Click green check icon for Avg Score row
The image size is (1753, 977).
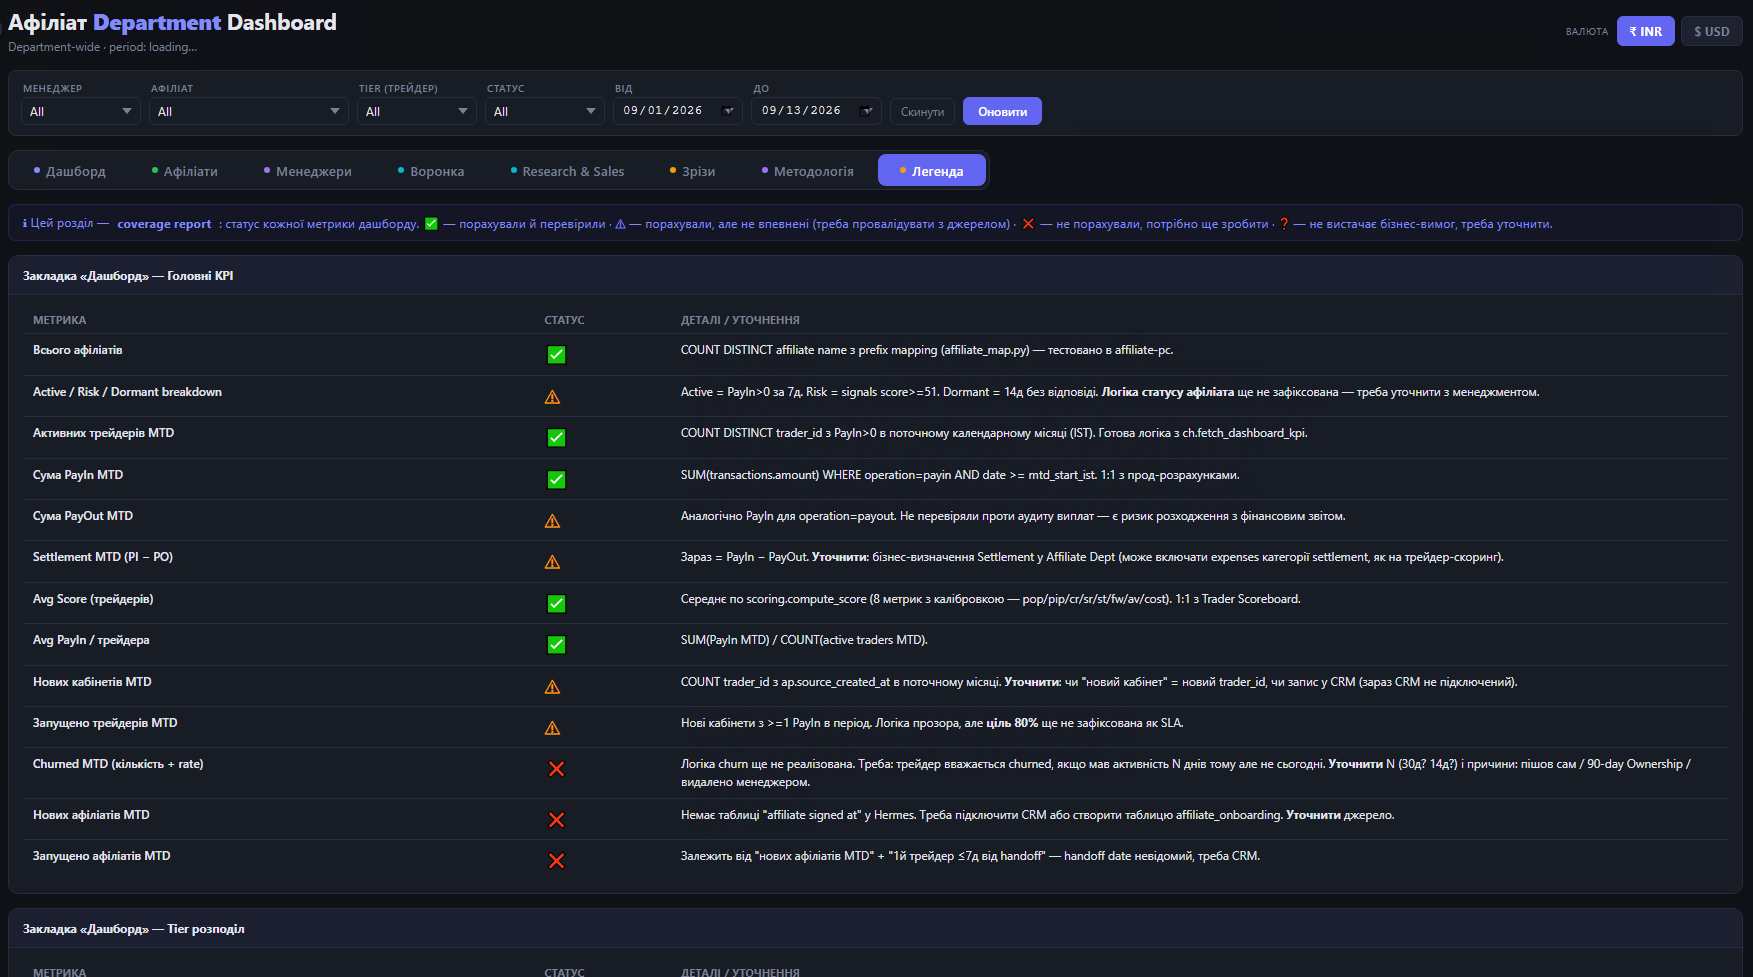pos(557,604)
